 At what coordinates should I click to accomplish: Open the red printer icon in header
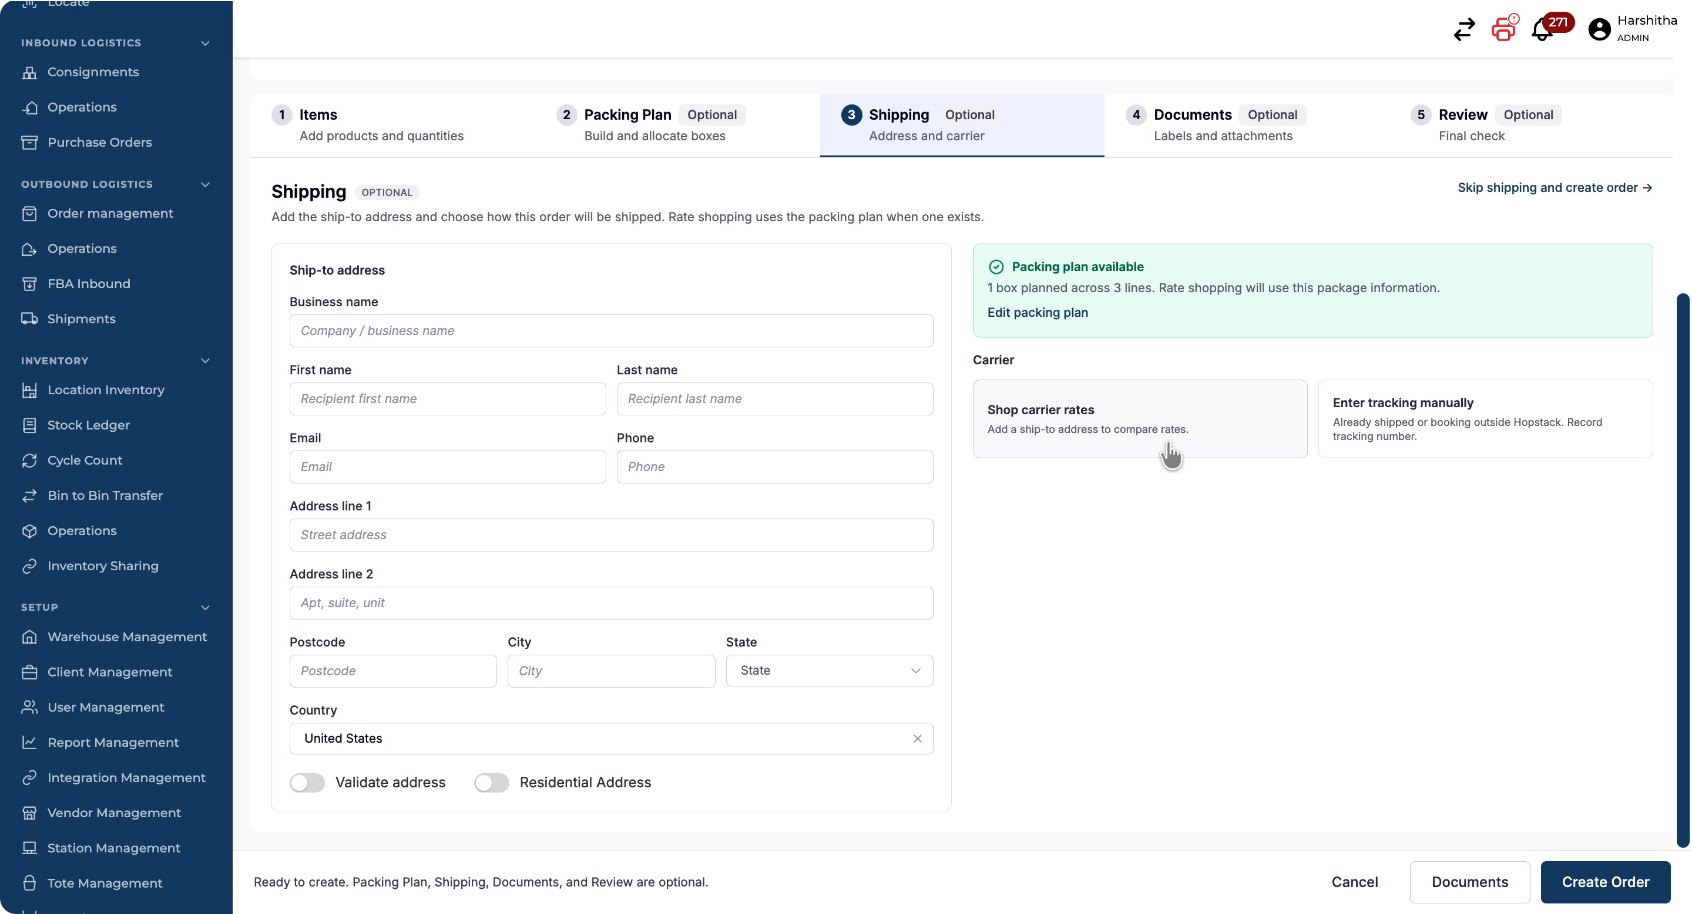pos(1504,29)
